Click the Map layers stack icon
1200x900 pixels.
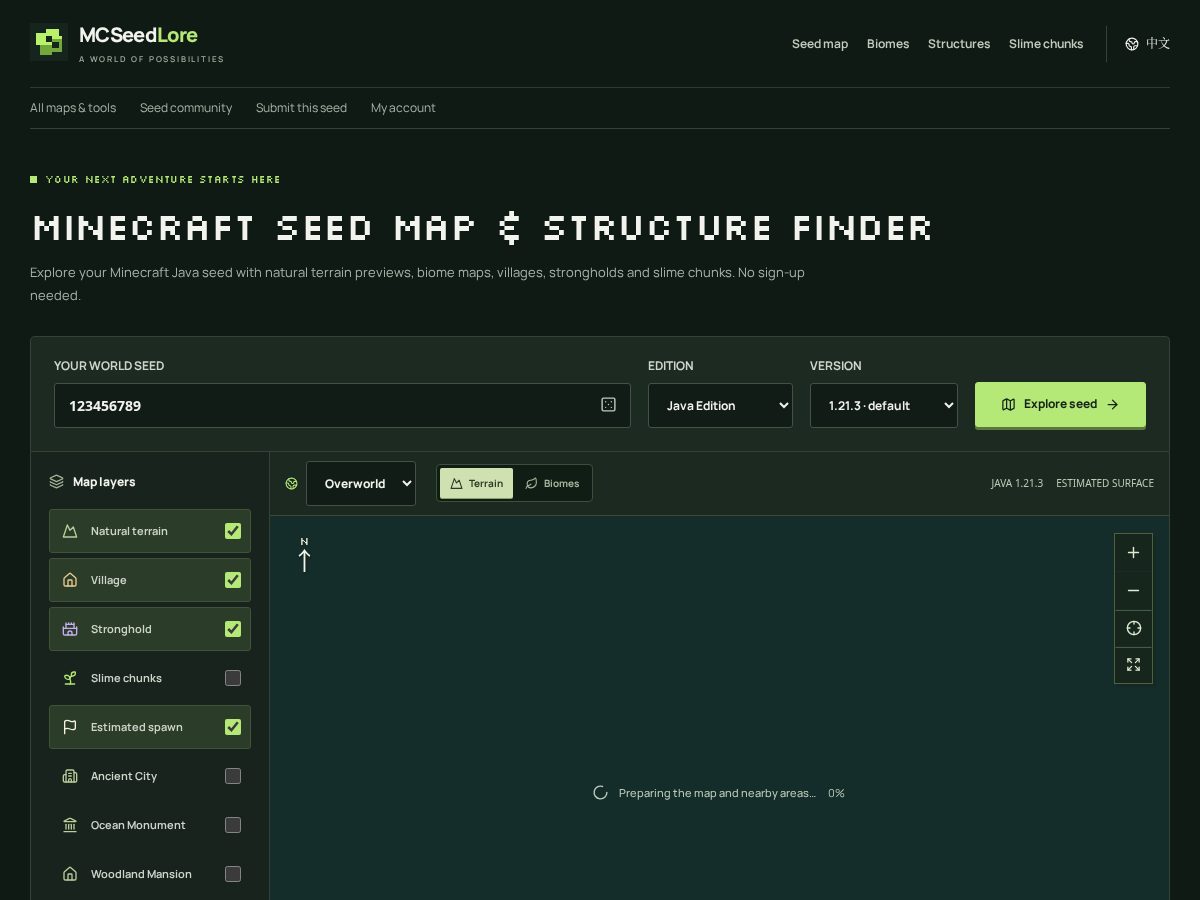pos(57,482)
